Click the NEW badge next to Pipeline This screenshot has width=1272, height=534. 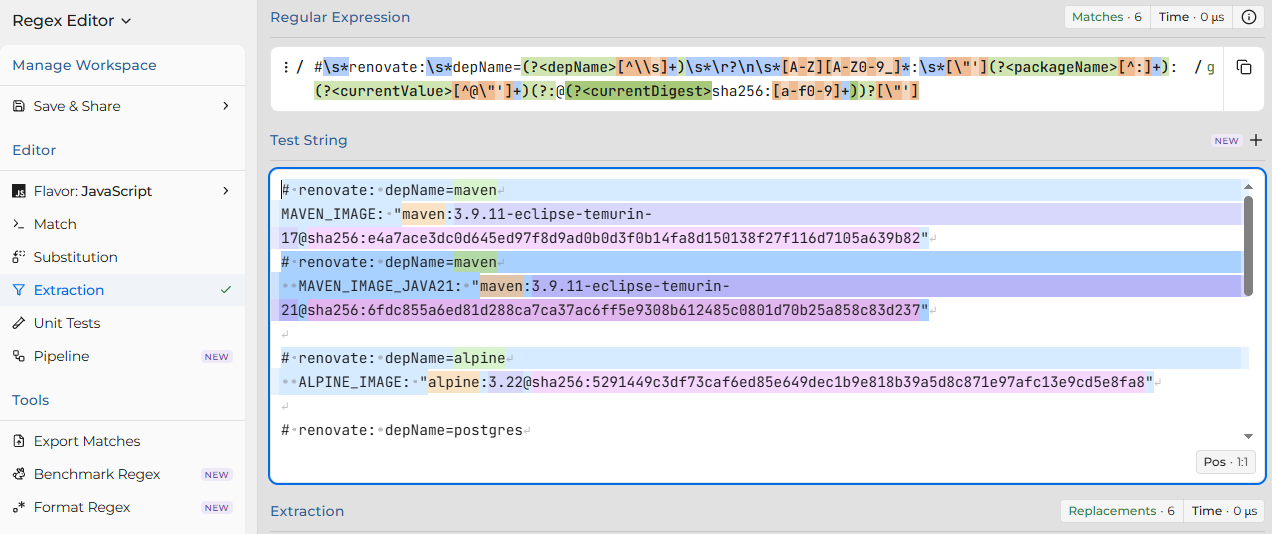217,357
